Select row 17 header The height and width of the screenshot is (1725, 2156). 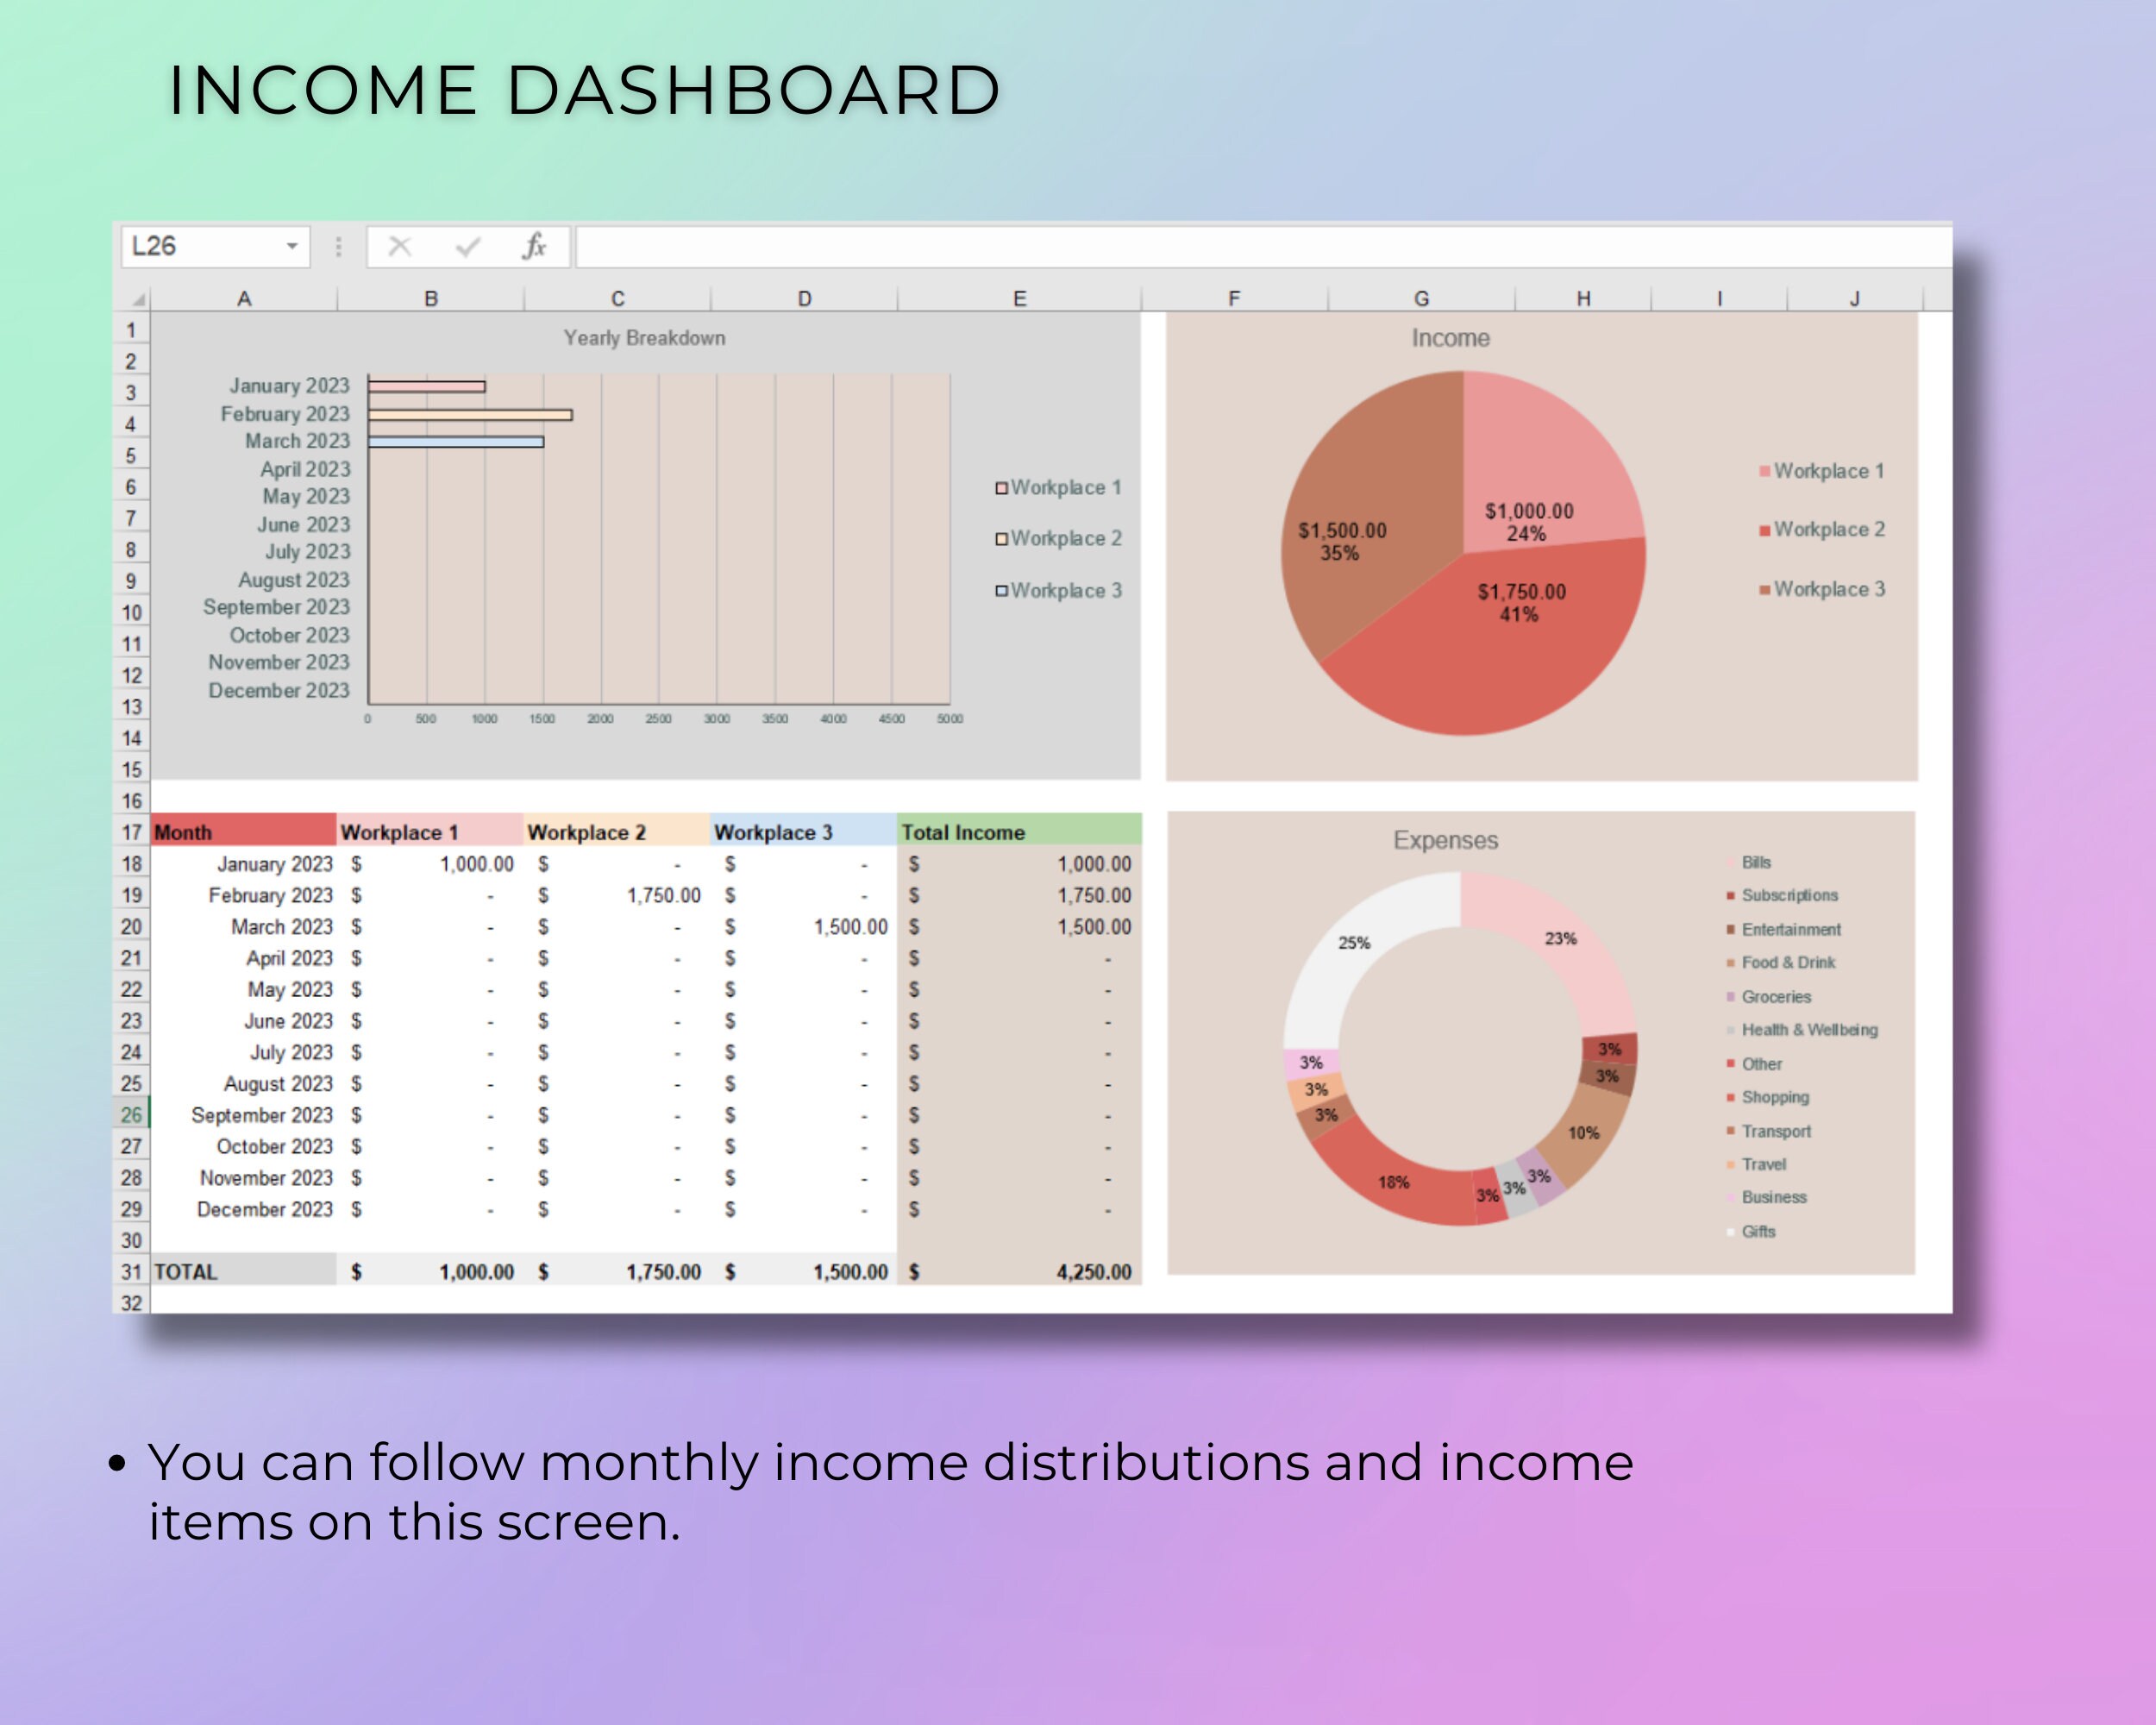click(x=132, y=832)
